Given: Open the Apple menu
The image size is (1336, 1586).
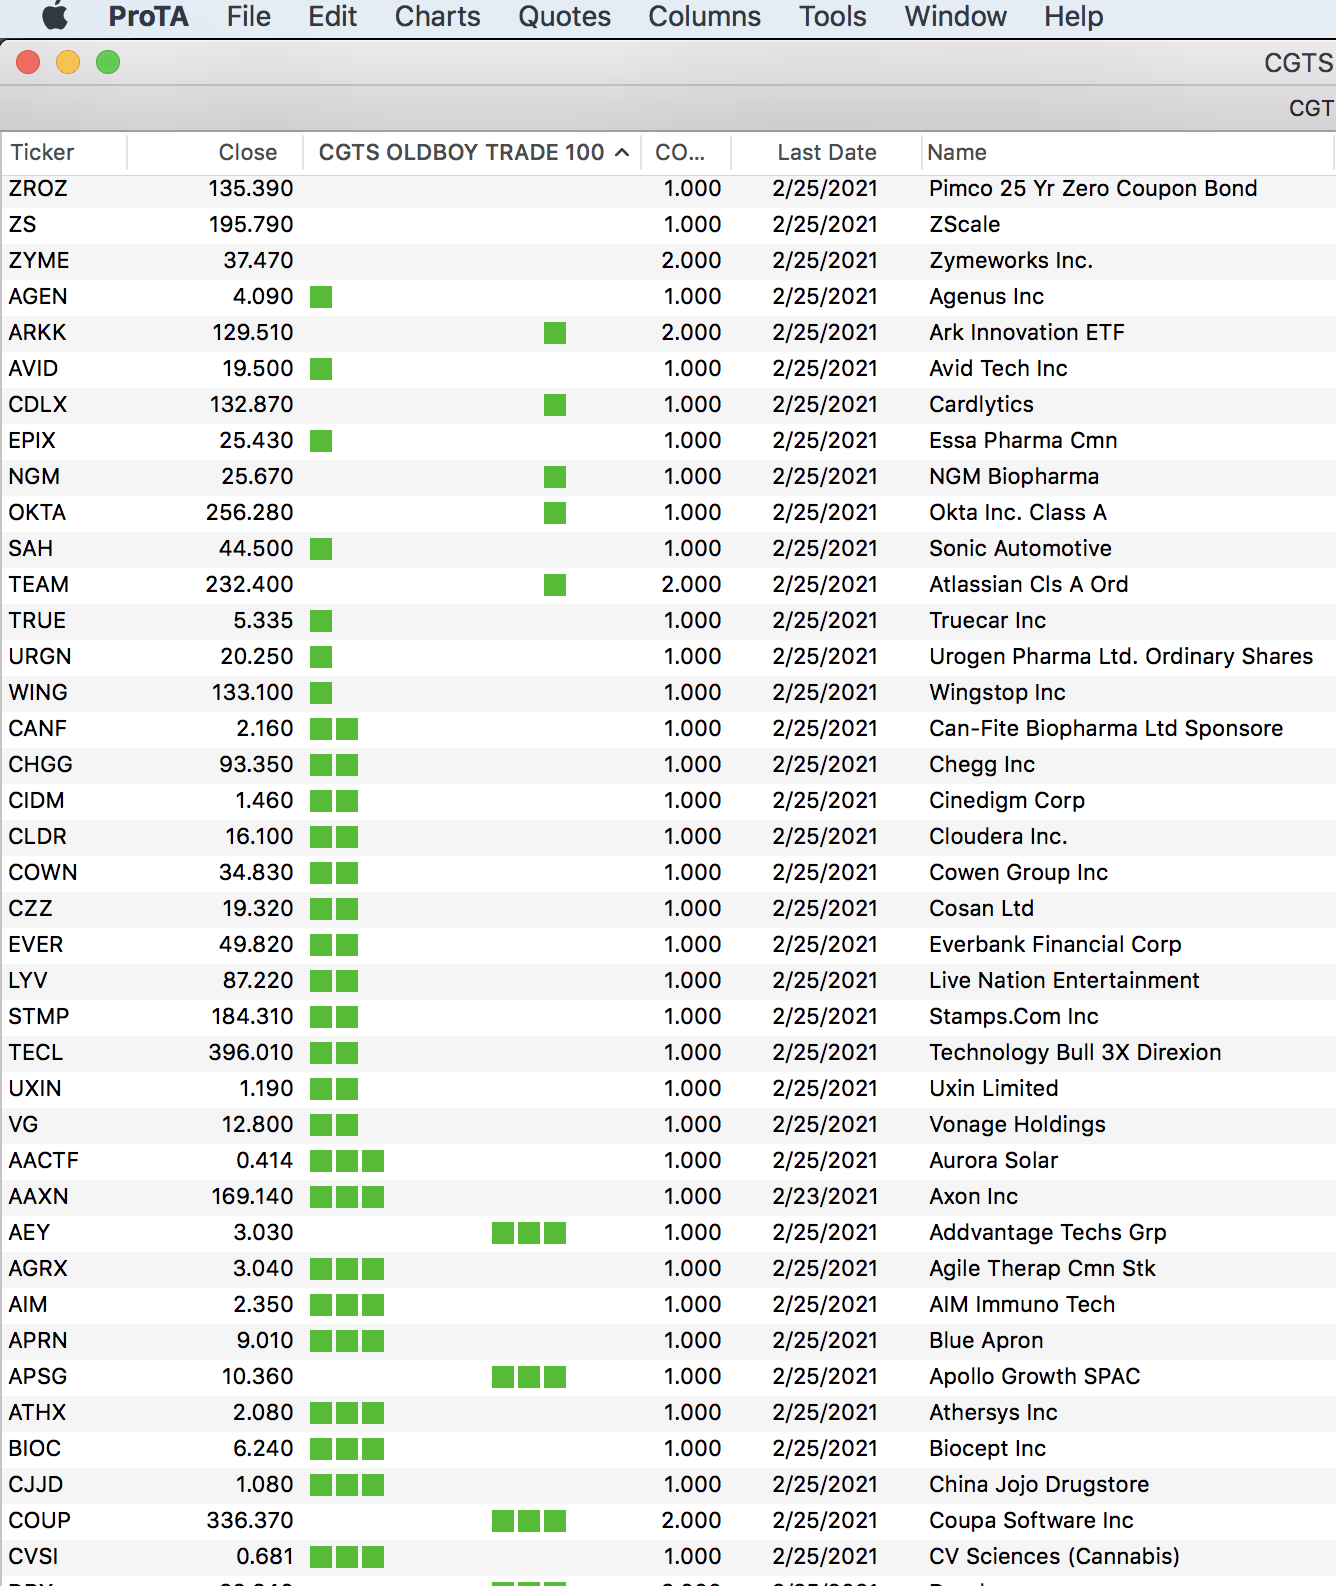Looking at the screenshot, I should [x=55, y=16].
